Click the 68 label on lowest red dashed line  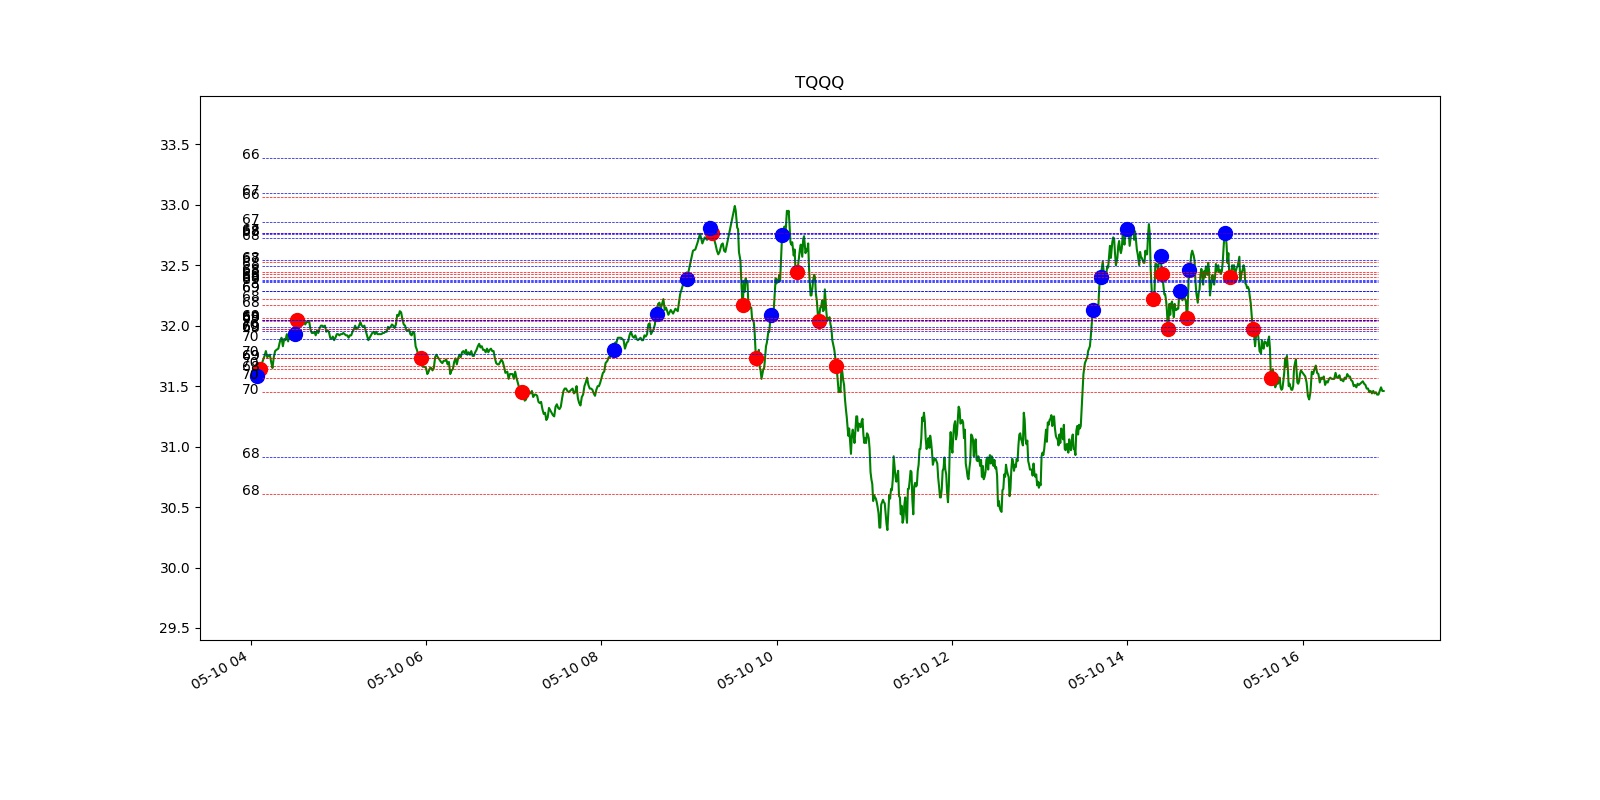[x=250, y=491]
